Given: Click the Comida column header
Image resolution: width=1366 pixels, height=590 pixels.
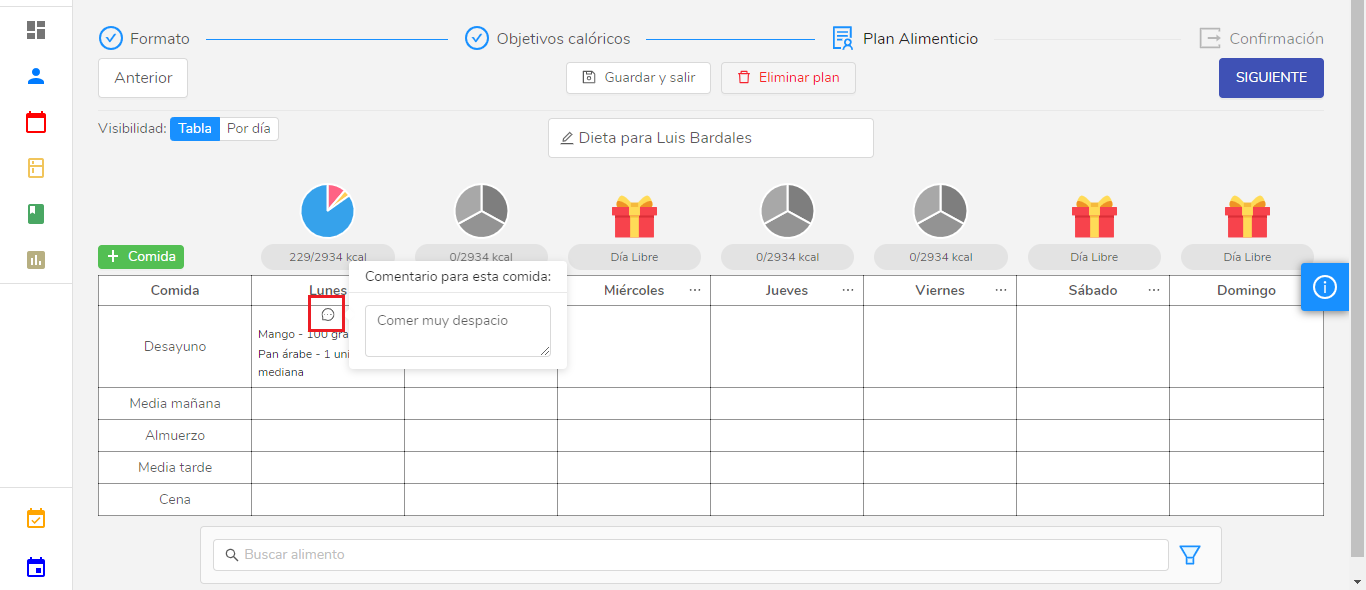Looking at the screenshot, I should click(175, 290).
